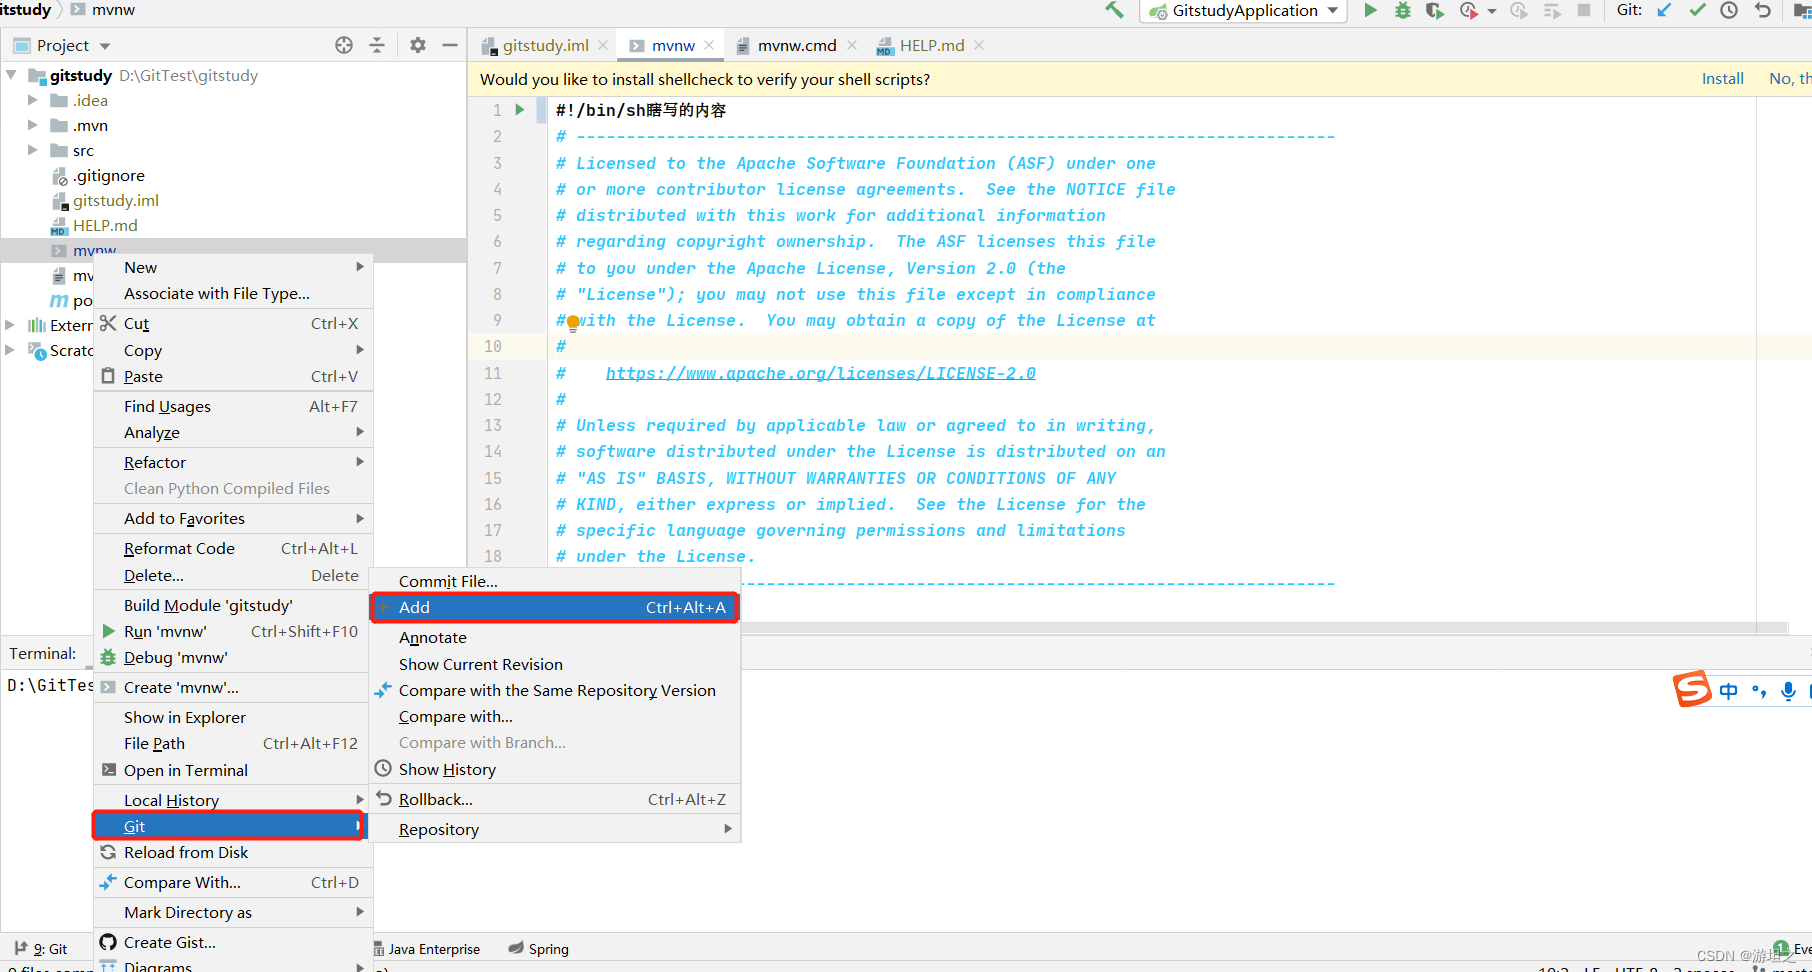The height and width of the screenshot is (972, 1812).
Task: Collapse all in the Project panel
Action: click(377, 45)
